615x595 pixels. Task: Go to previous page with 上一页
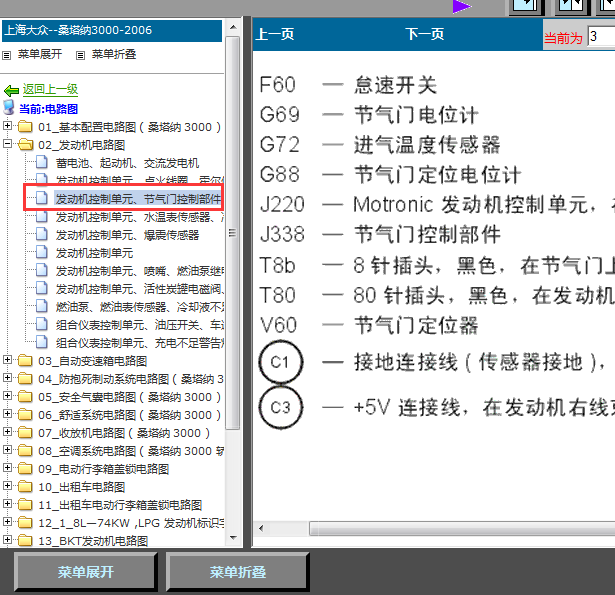tap(275, 34)
